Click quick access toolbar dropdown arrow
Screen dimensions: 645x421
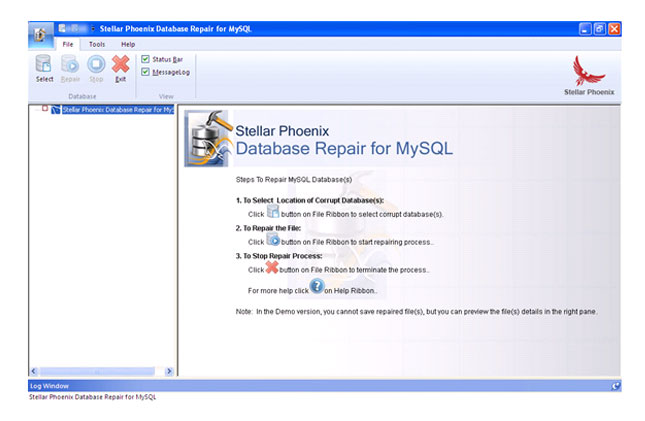[93, 29]
